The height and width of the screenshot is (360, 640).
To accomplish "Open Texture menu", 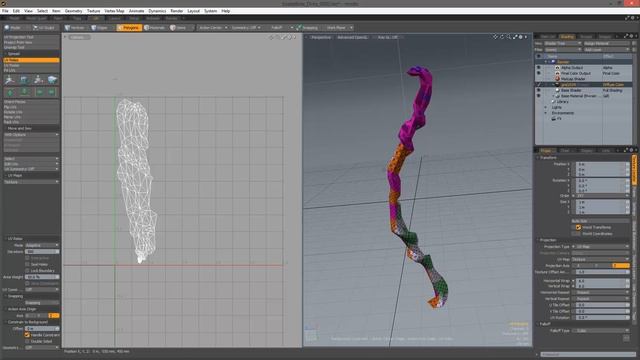I will point(93,11).
